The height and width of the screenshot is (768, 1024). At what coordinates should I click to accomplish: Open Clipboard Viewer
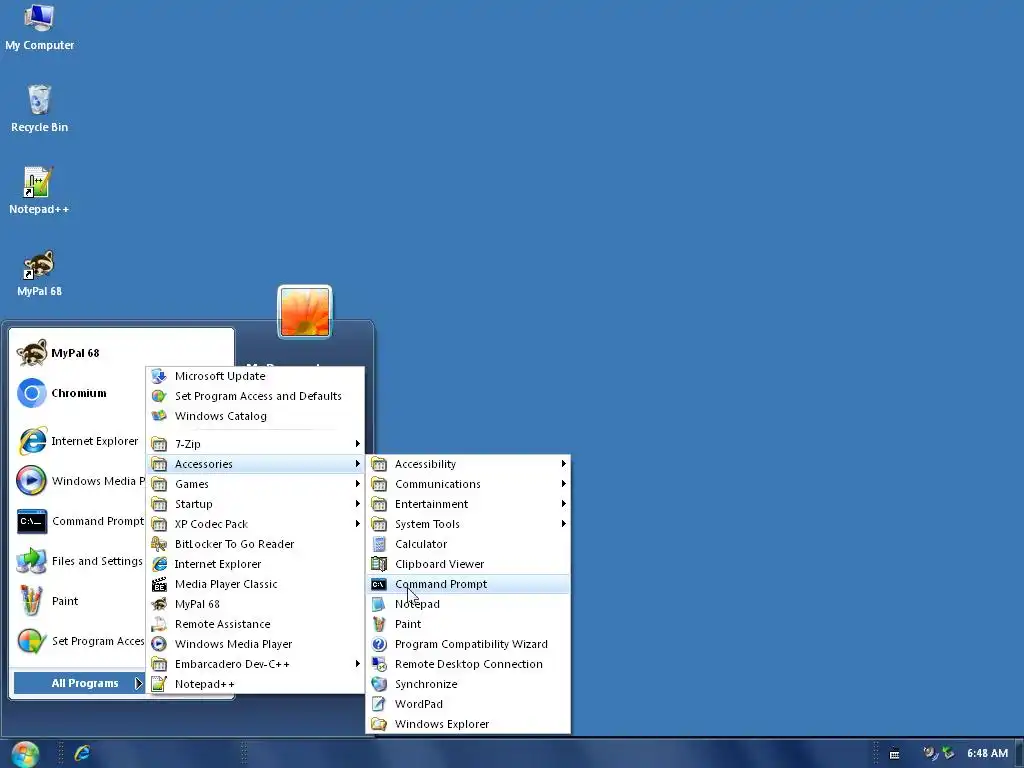click(x=468, y=564)
